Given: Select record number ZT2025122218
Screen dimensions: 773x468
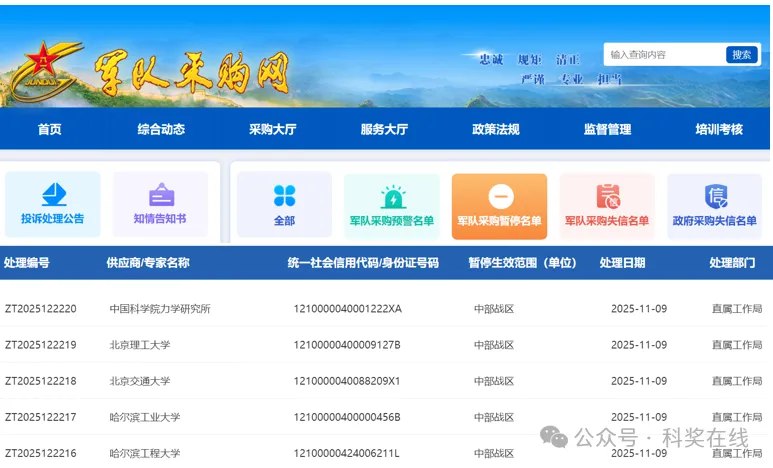Looking at the screenshot, I should pyautogui.click(x=40, y=381).
